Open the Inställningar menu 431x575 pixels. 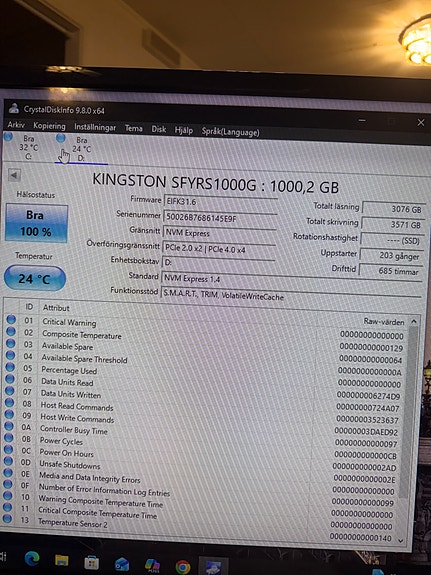(95, 127)
